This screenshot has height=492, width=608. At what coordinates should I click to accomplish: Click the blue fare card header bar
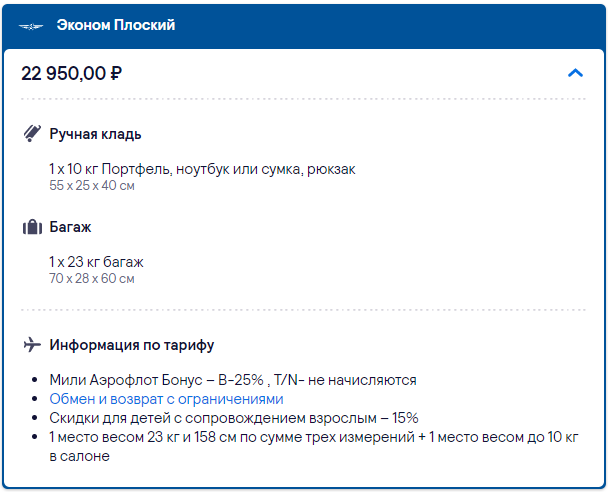tap(304, 26)
